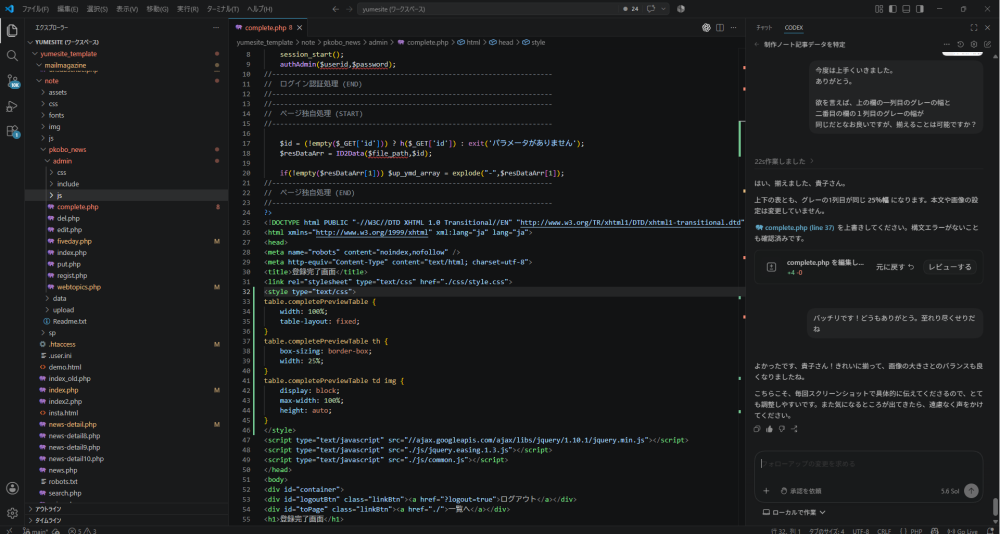
Task: Open the ファイル(F) menu
Action: [35, 9]
